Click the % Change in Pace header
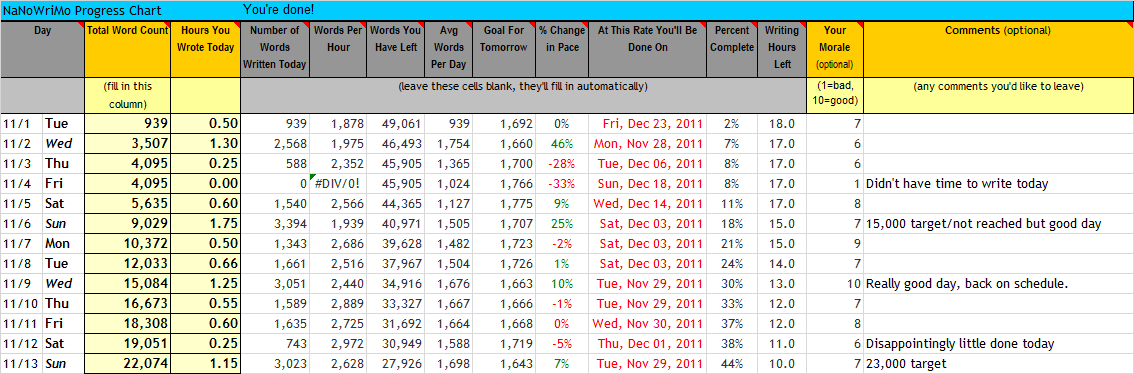This screenshot has width=1134, height=374. click(x=562, y=49)
